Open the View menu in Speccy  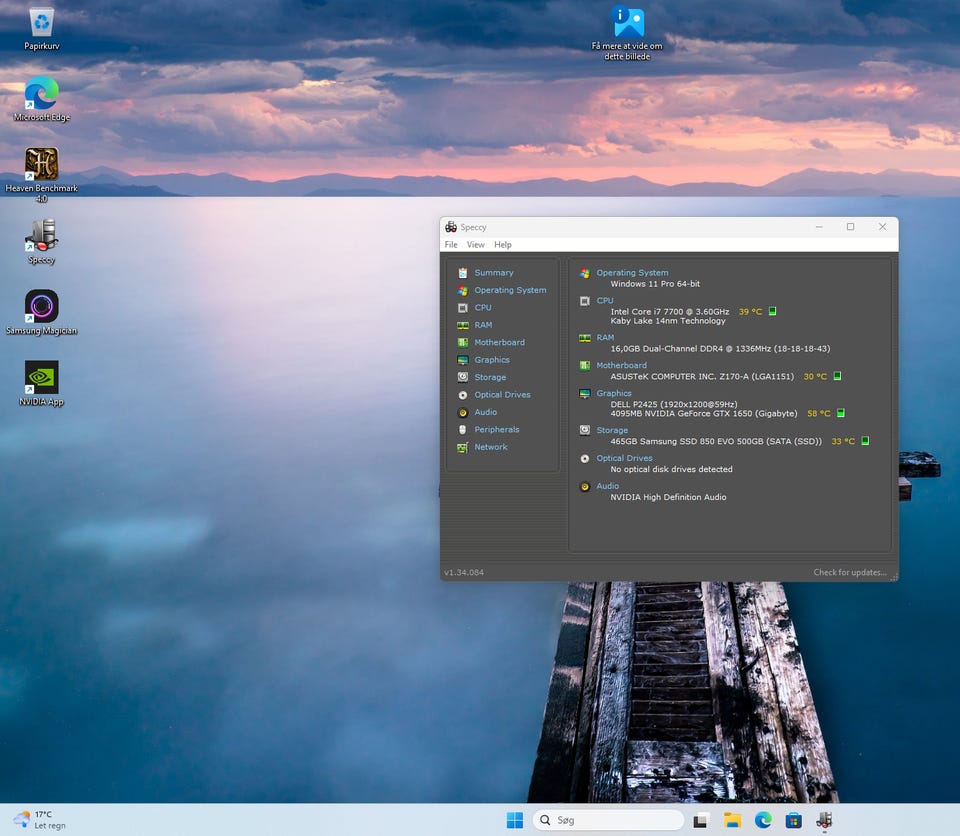pyautogui.click(x=476, y=244)
